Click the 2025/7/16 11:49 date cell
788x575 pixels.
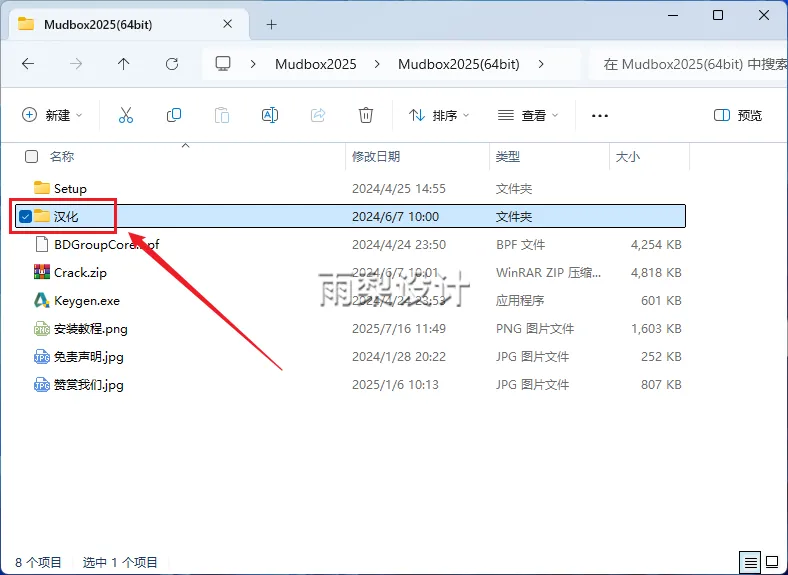399,329
